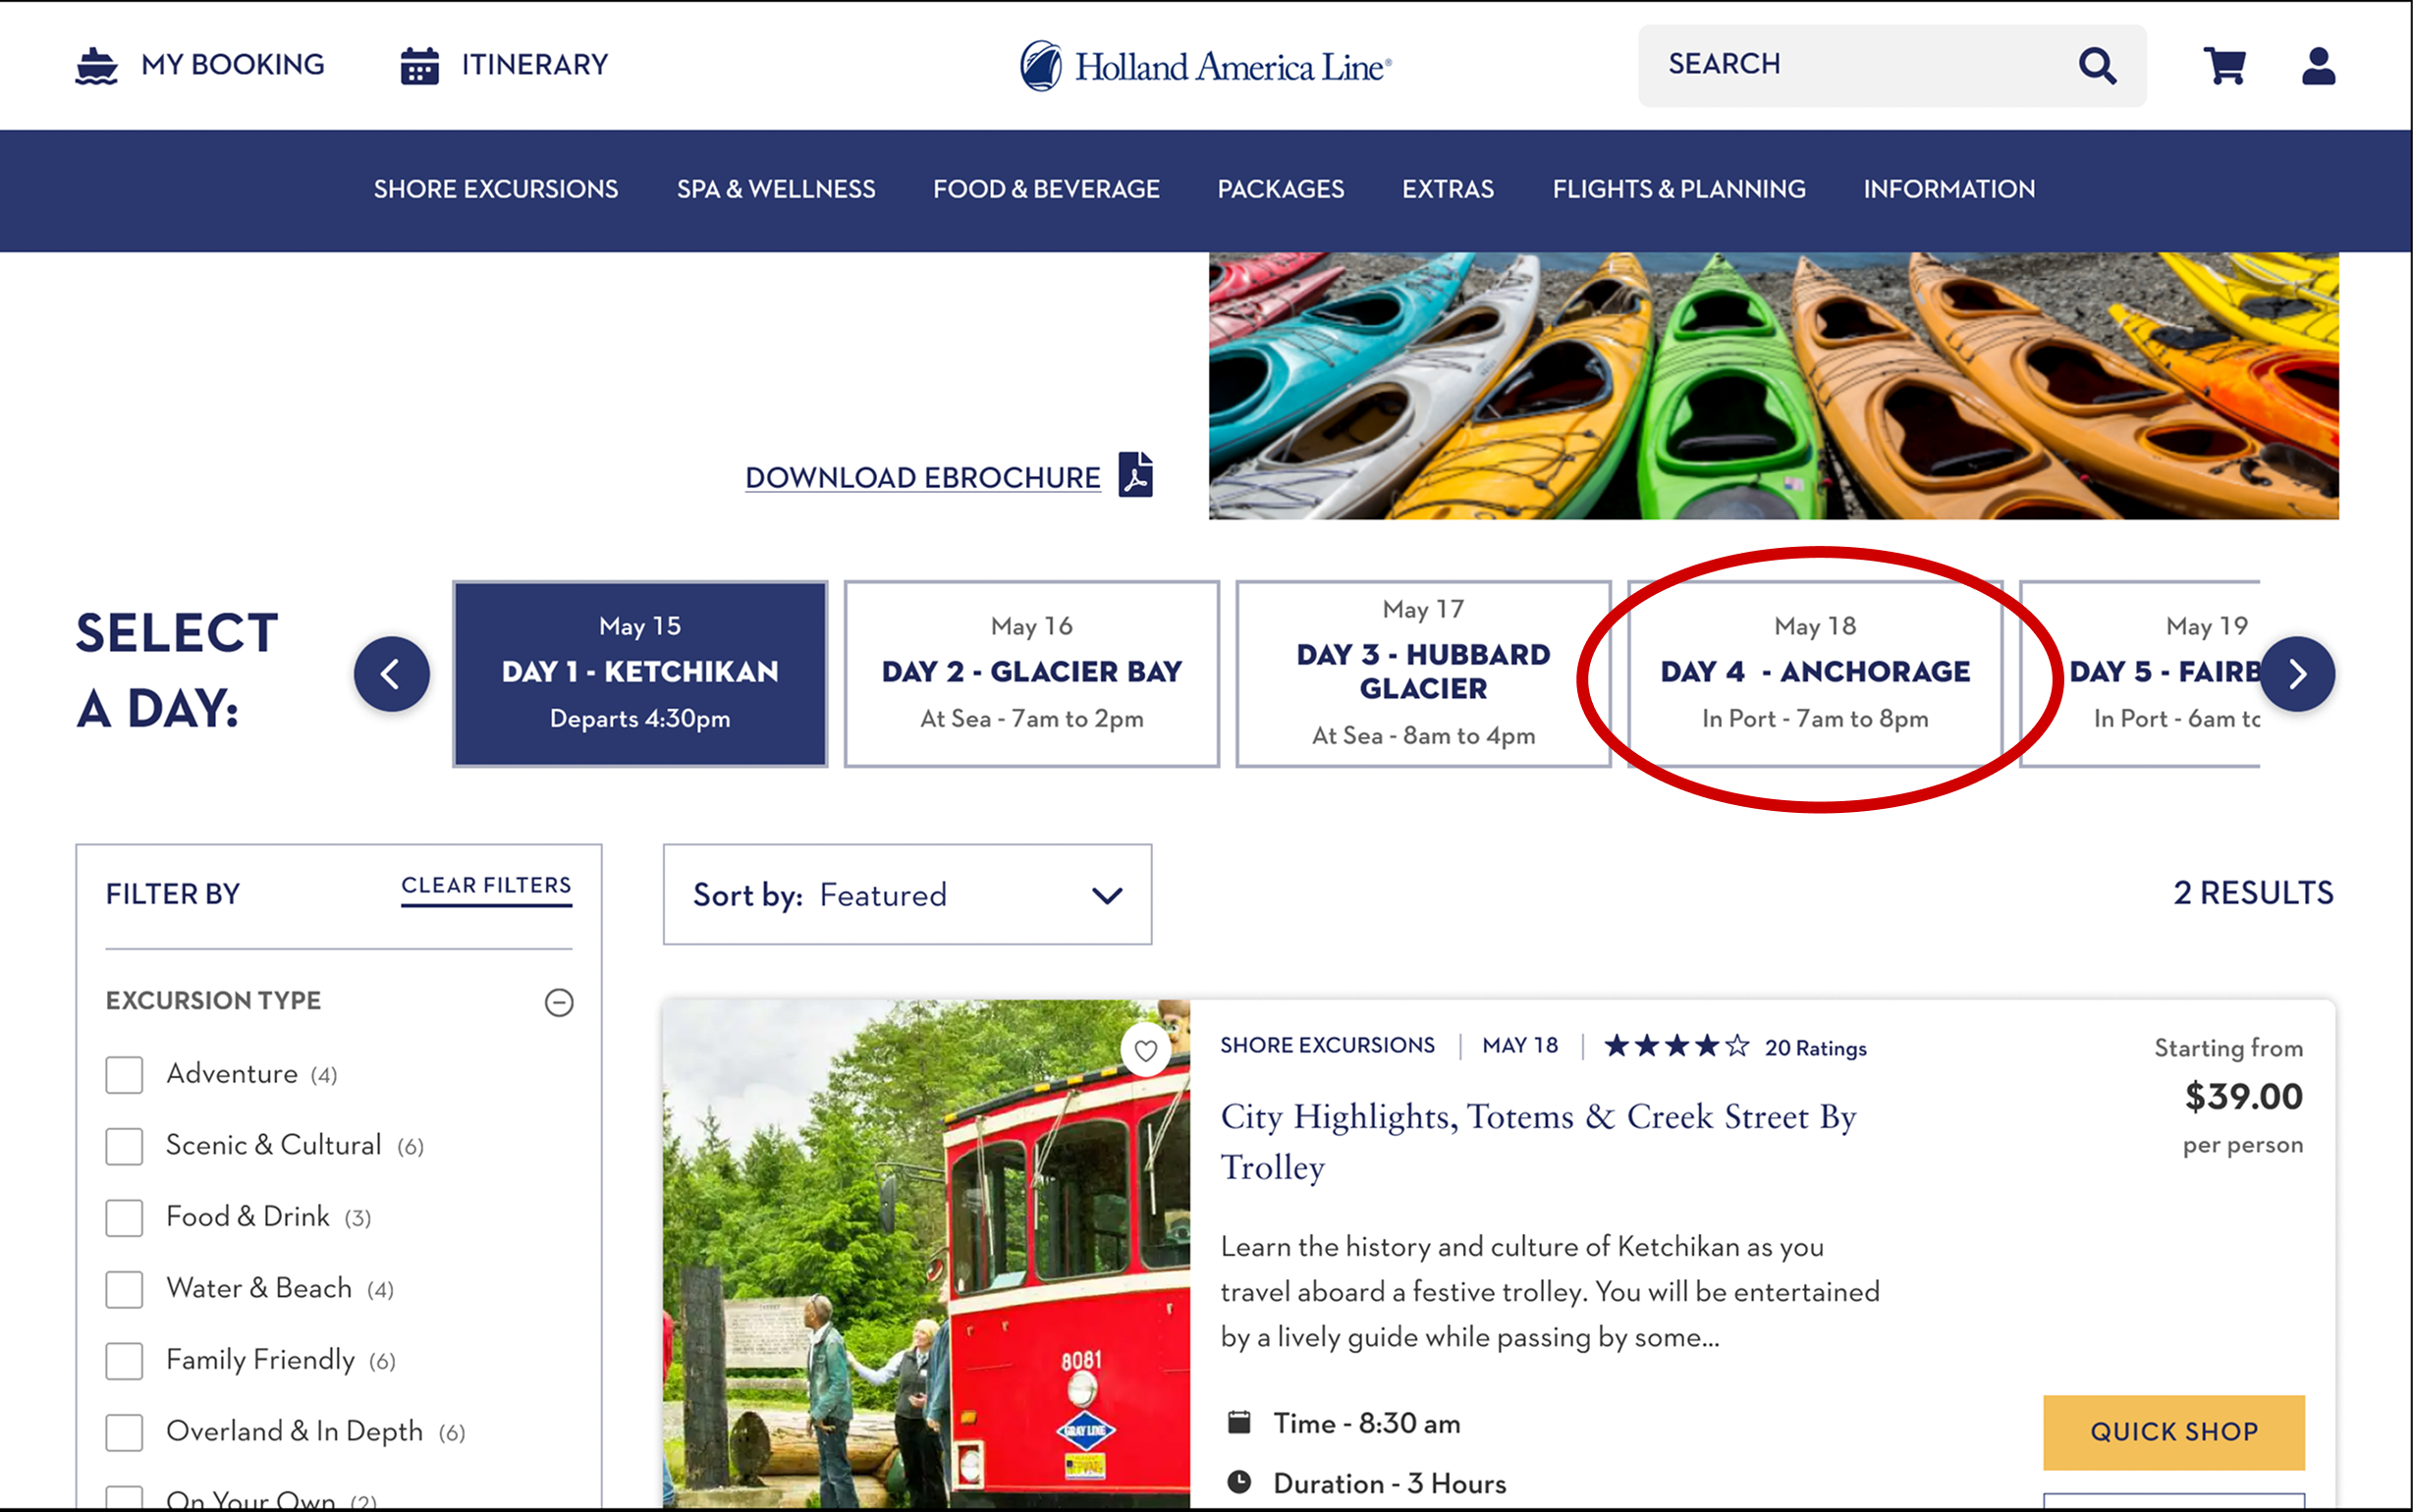Open the shopping cart icon
The image size is (2413, 1512).
click(2224, 66)
